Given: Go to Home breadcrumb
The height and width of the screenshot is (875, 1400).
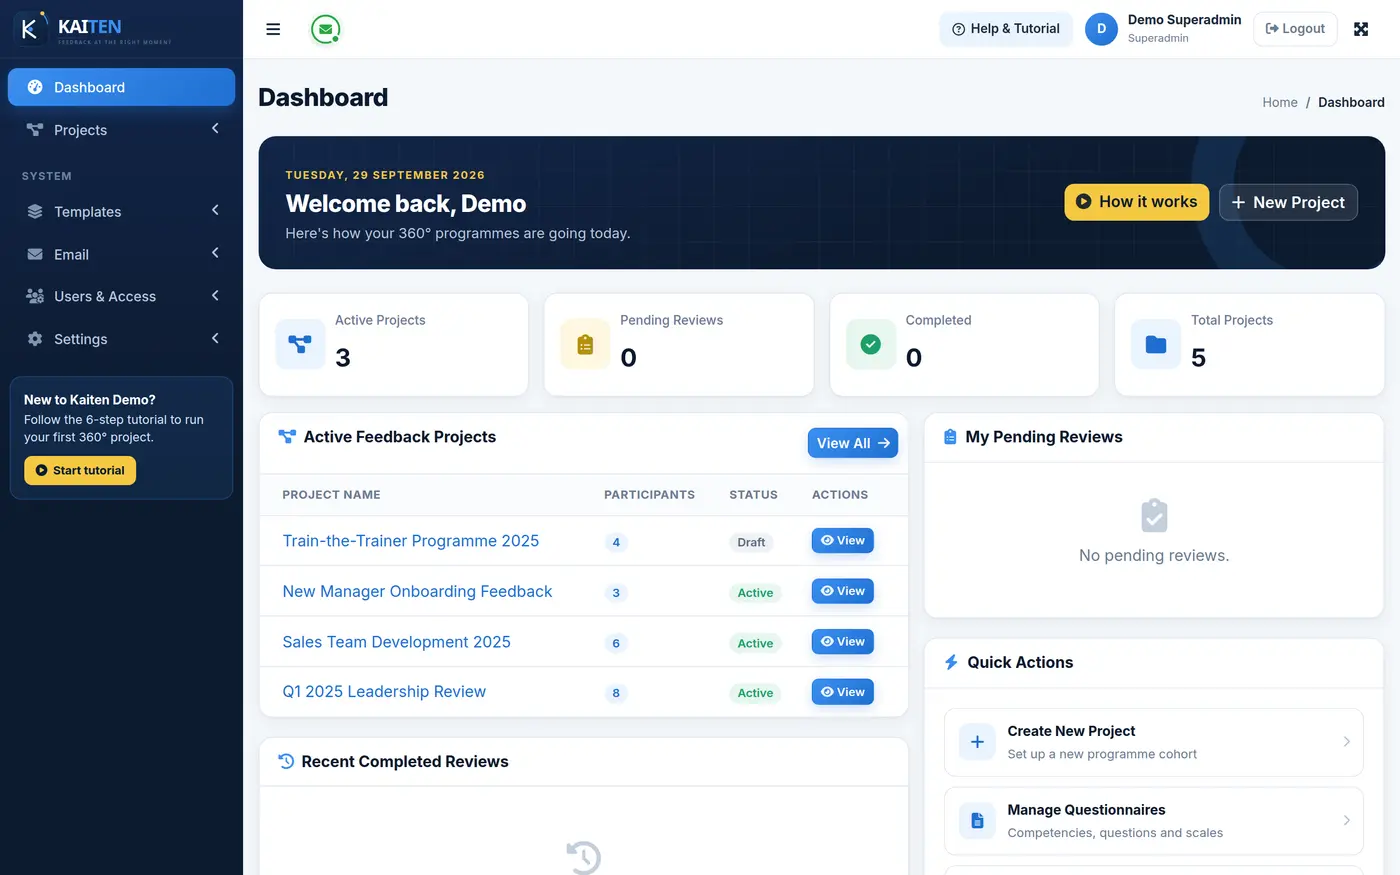Looking at the screenshot, I should (1280, 102).
